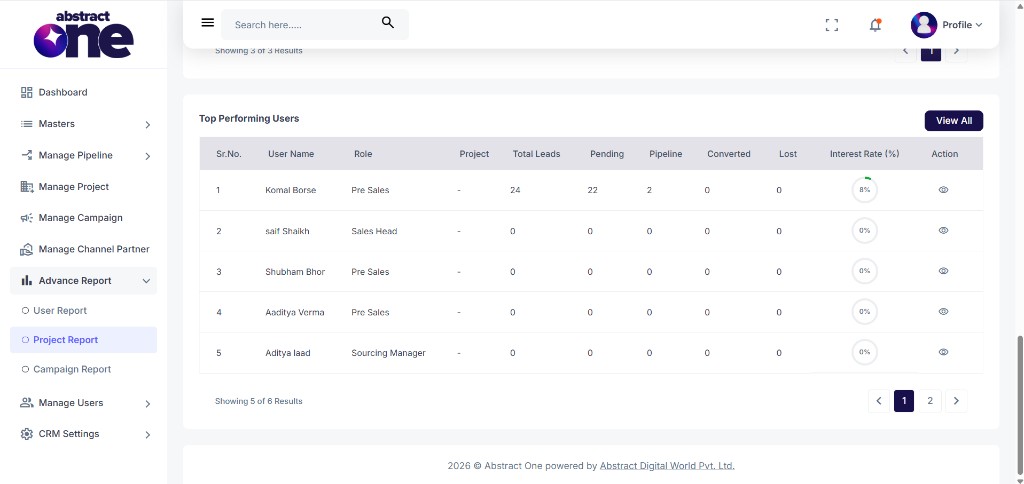Click Top Performing Users heading
Screen dimensions: 1024x484
click(x=249, y=119)
